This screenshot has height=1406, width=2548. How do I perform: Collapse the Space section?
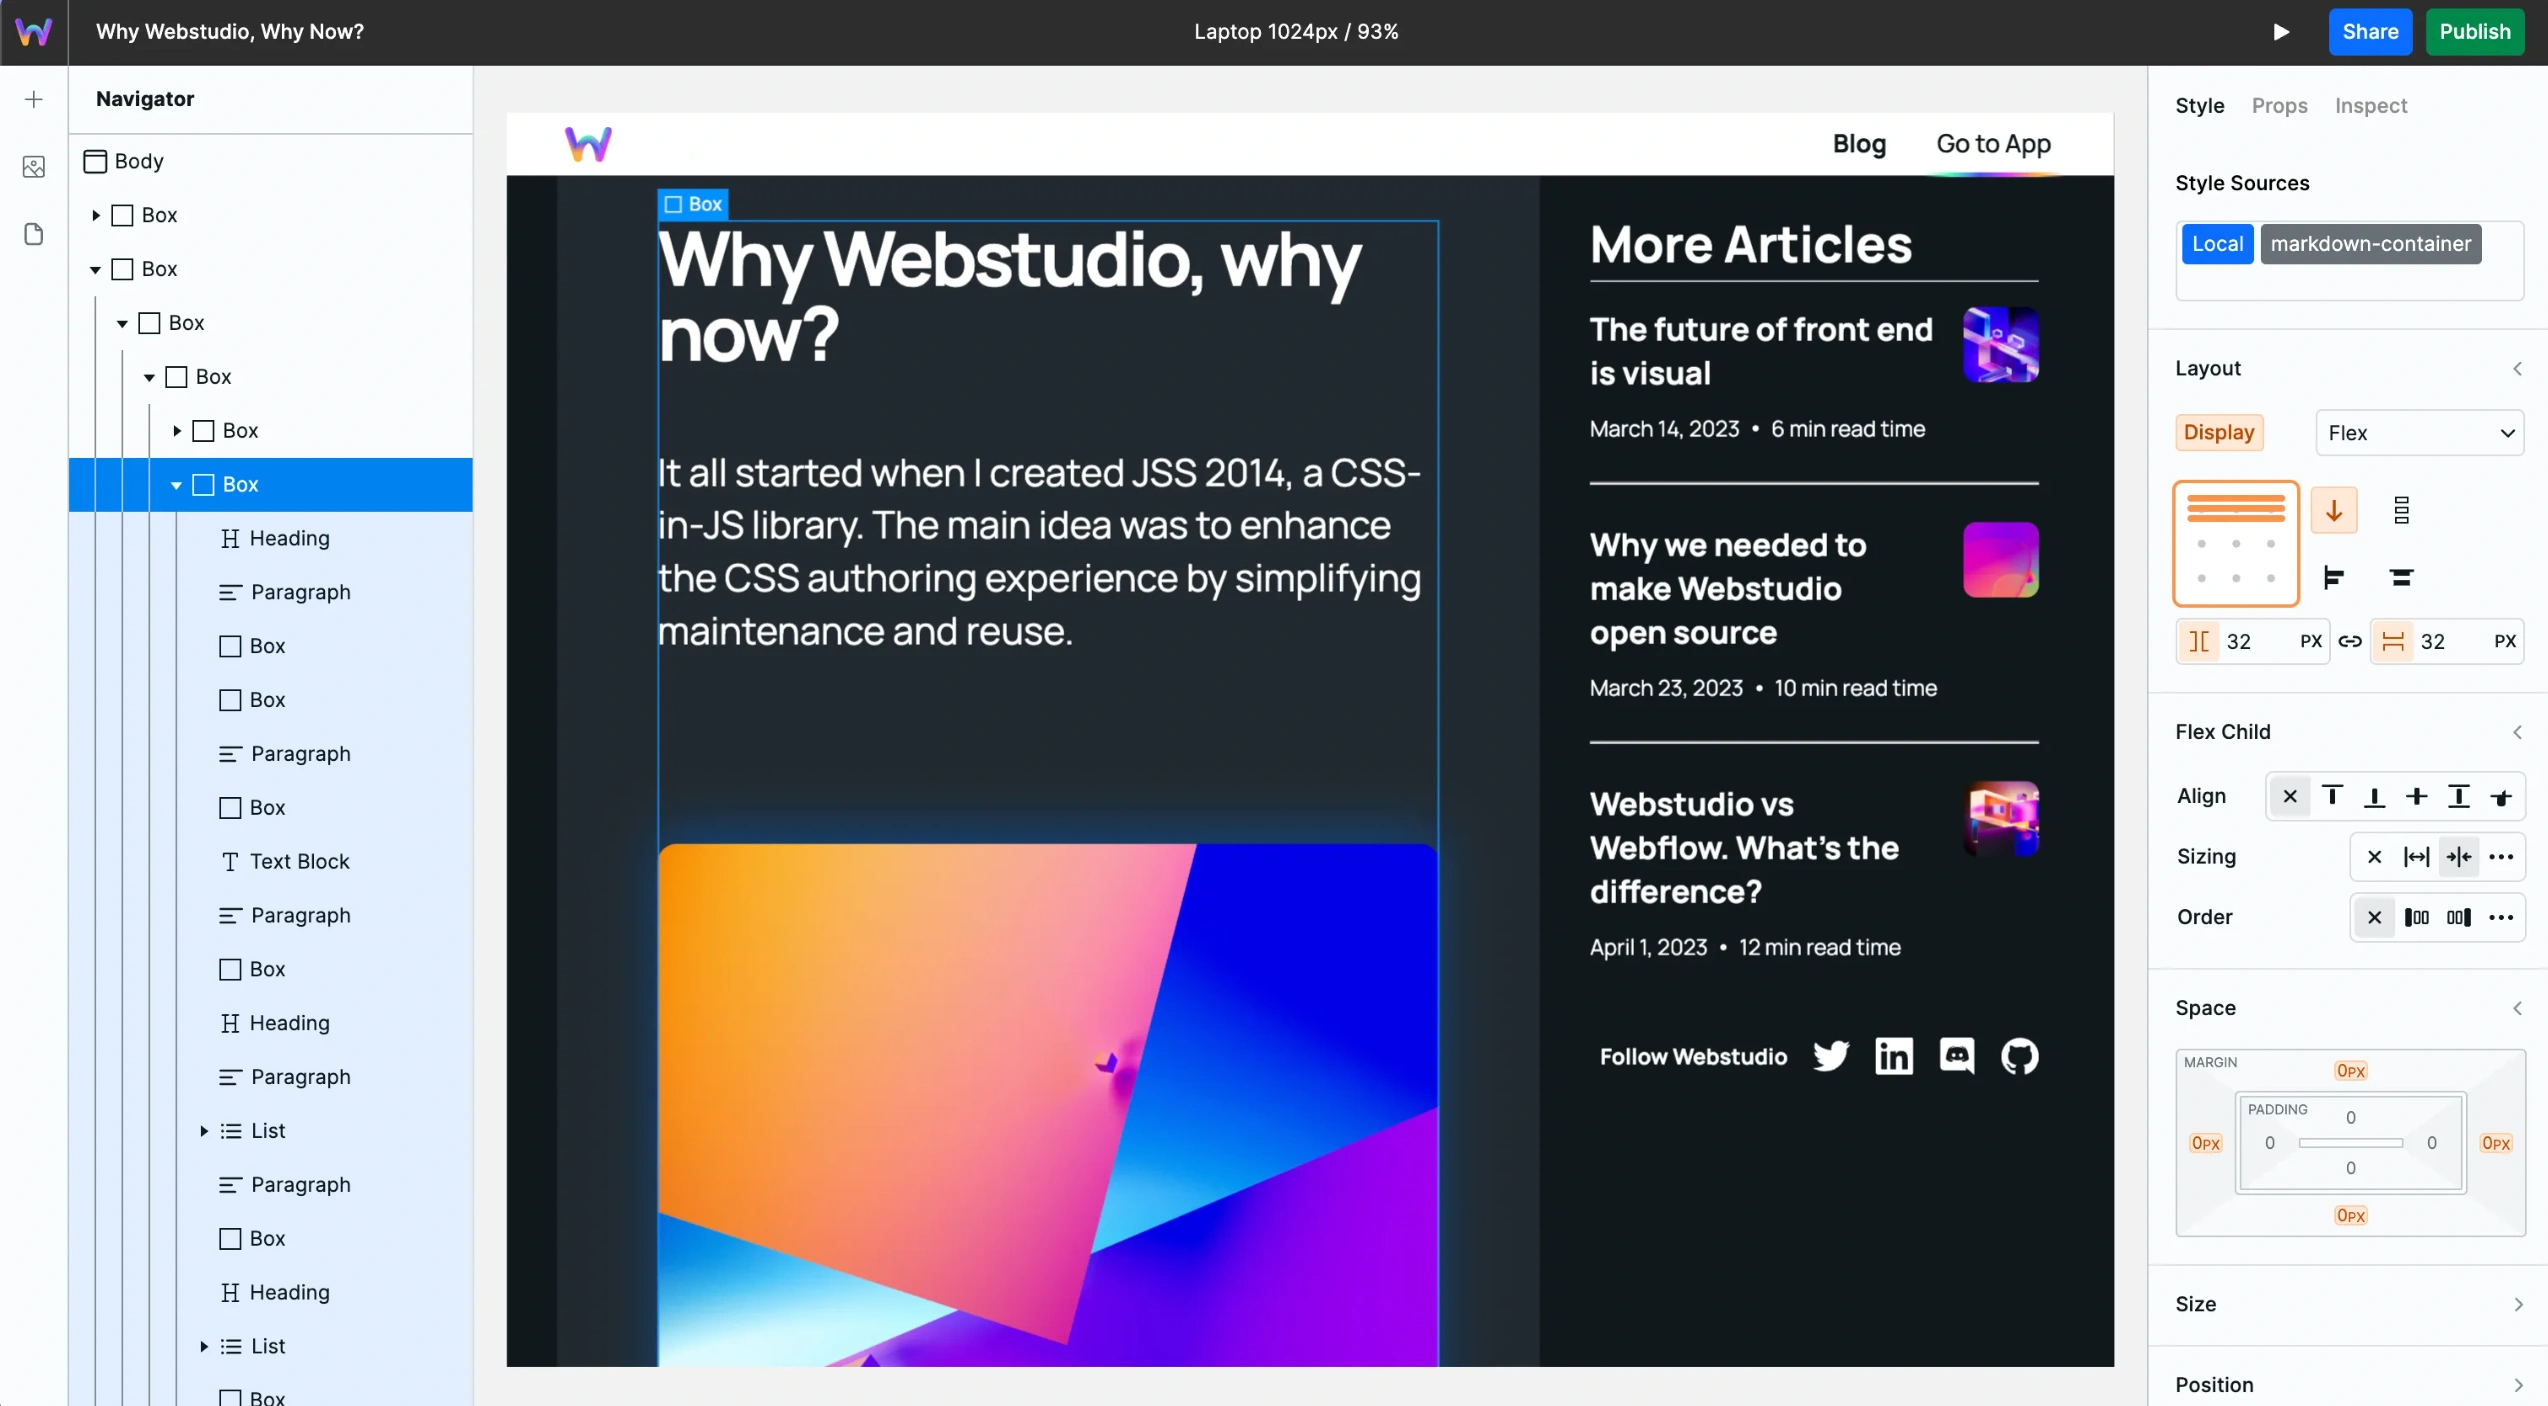[x=2517, y=1008]
